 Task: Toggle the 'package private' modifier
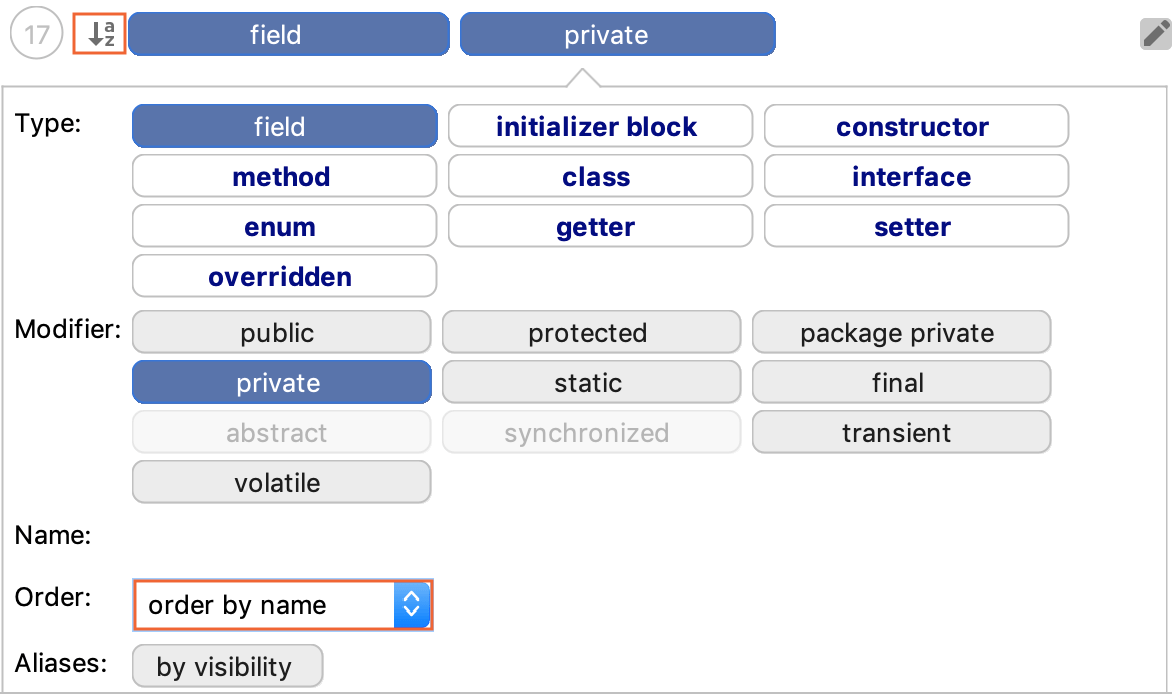(901, 333)
